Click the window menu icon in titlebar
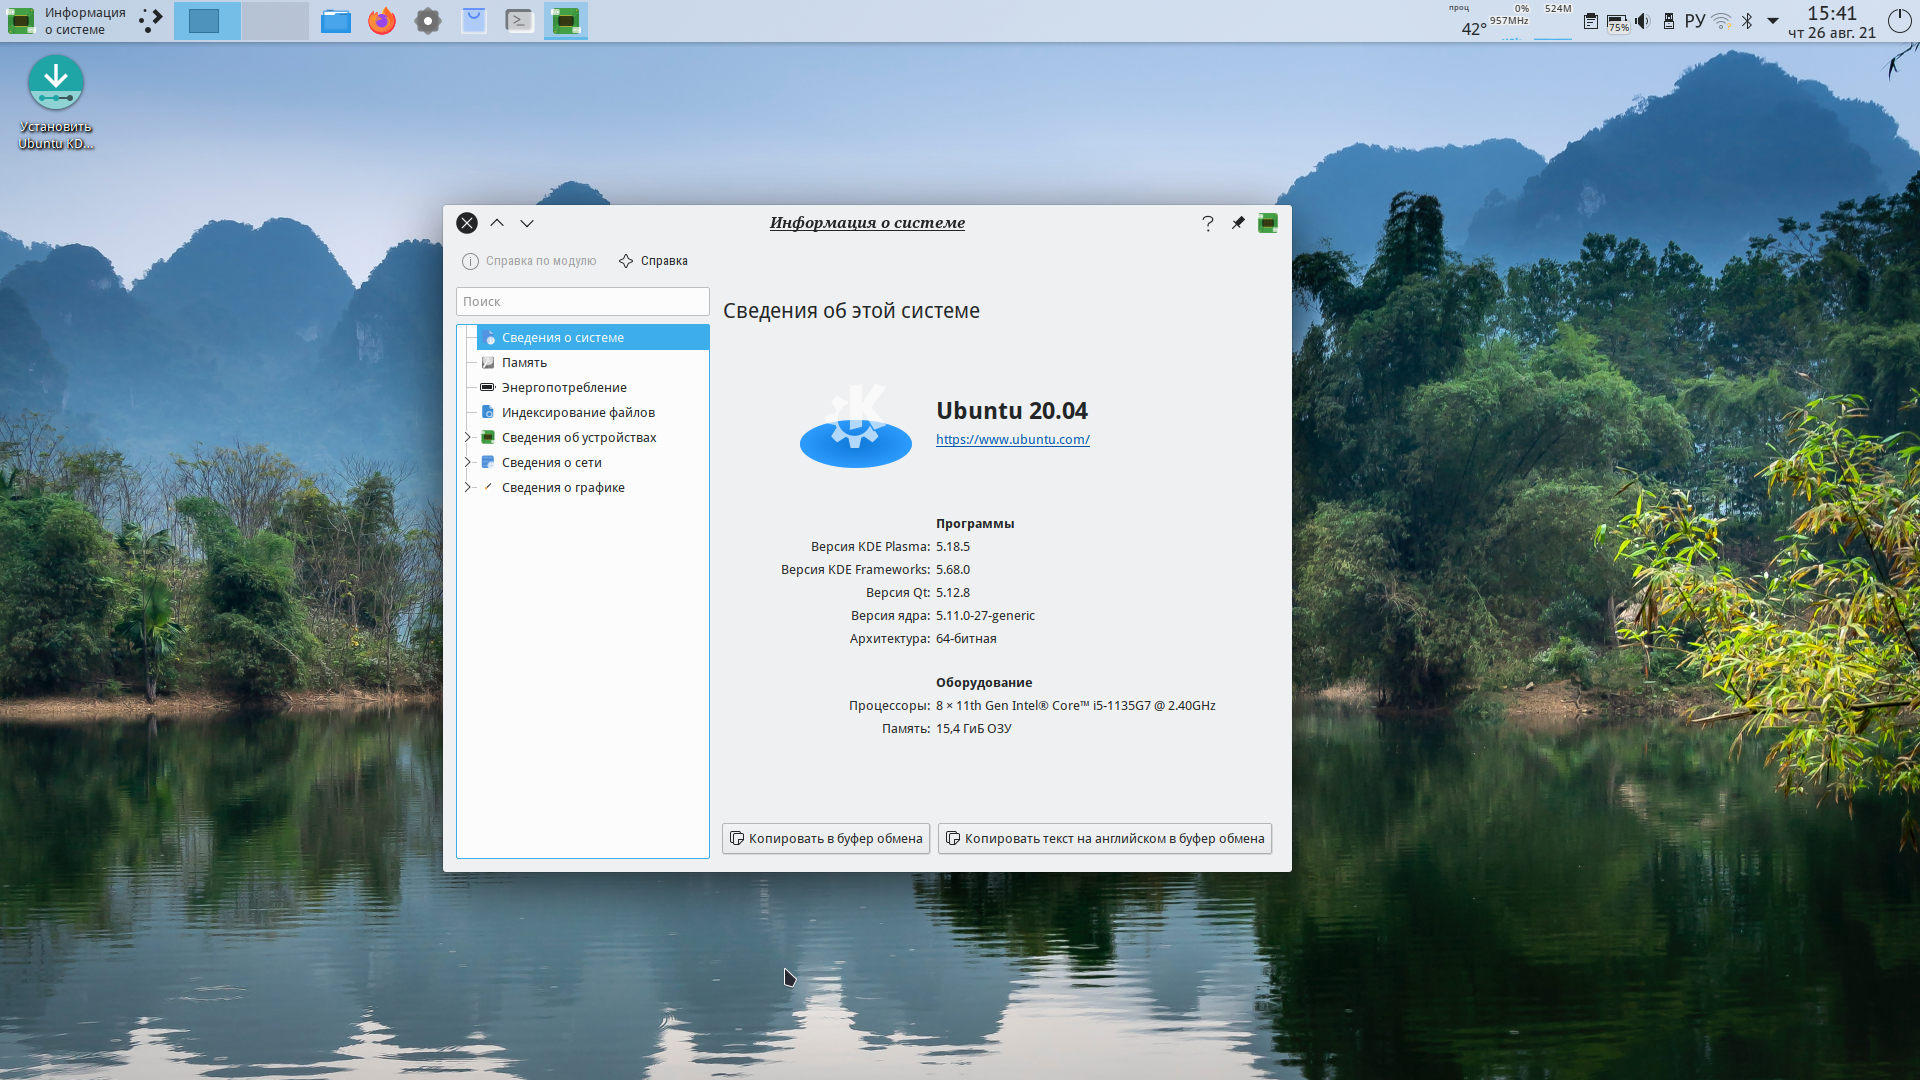This screenshot has width=1920, height=1080. pos(1268,223)
